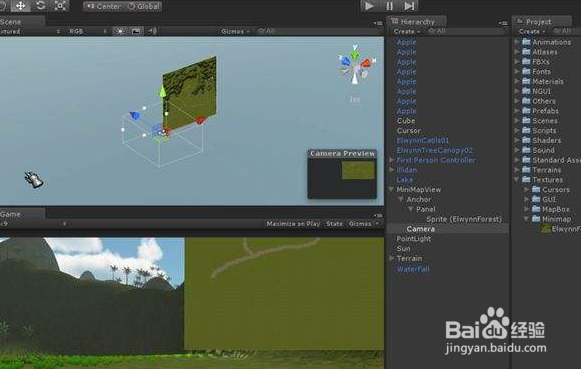The height and width of the screenshot is (369, 581).
Task: Start Play mode with the Play button
Action: point(369,6)
